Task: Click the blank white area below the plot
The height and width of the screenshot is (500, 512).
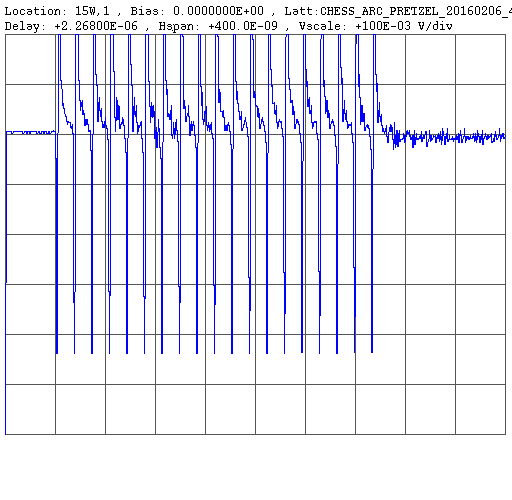Action: tap(256, 467)
